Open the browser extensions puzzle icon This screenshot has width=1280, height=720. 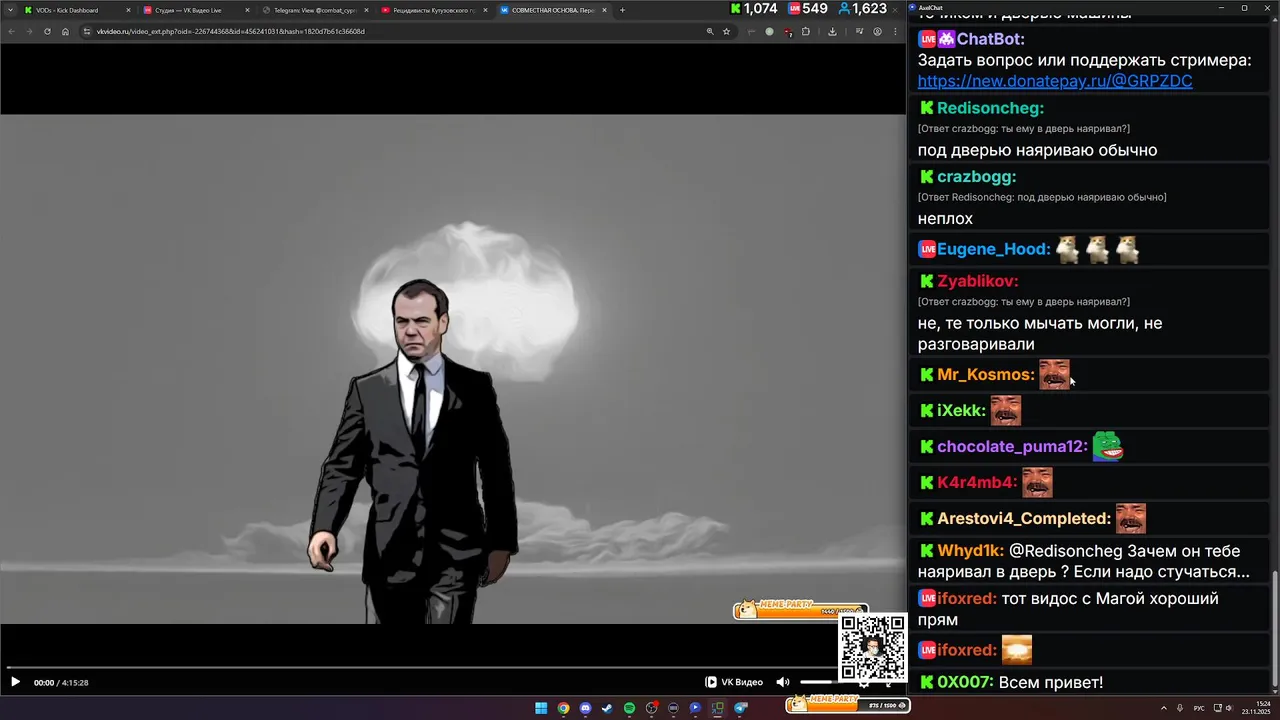point(806,31)
